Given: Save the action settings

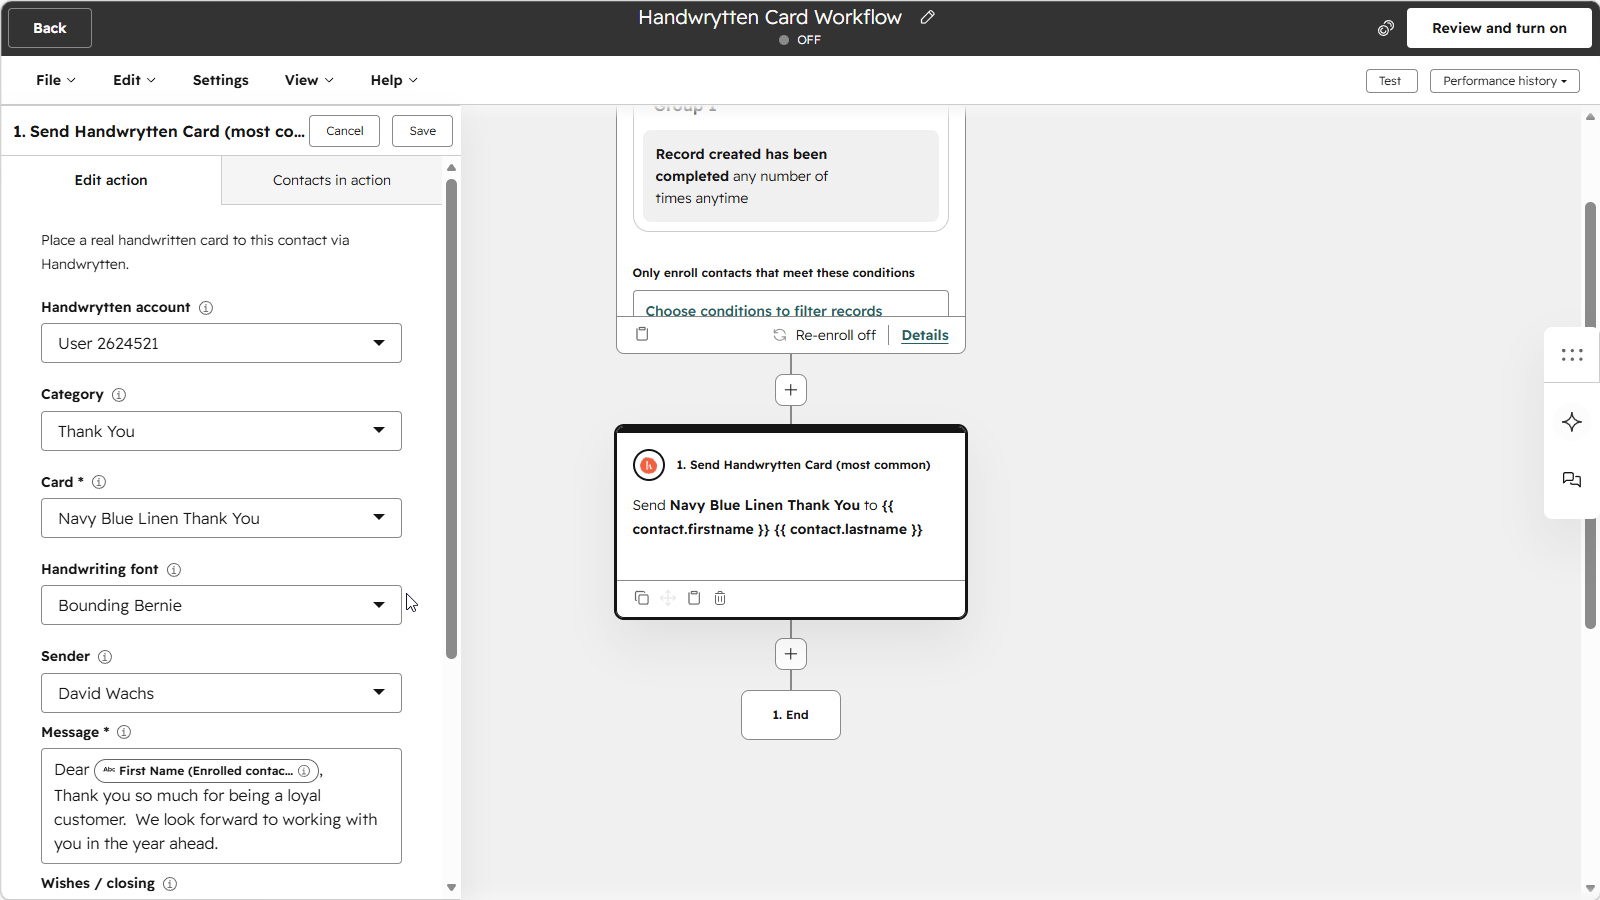Looking at the screenshot, I should click(423, 131).
